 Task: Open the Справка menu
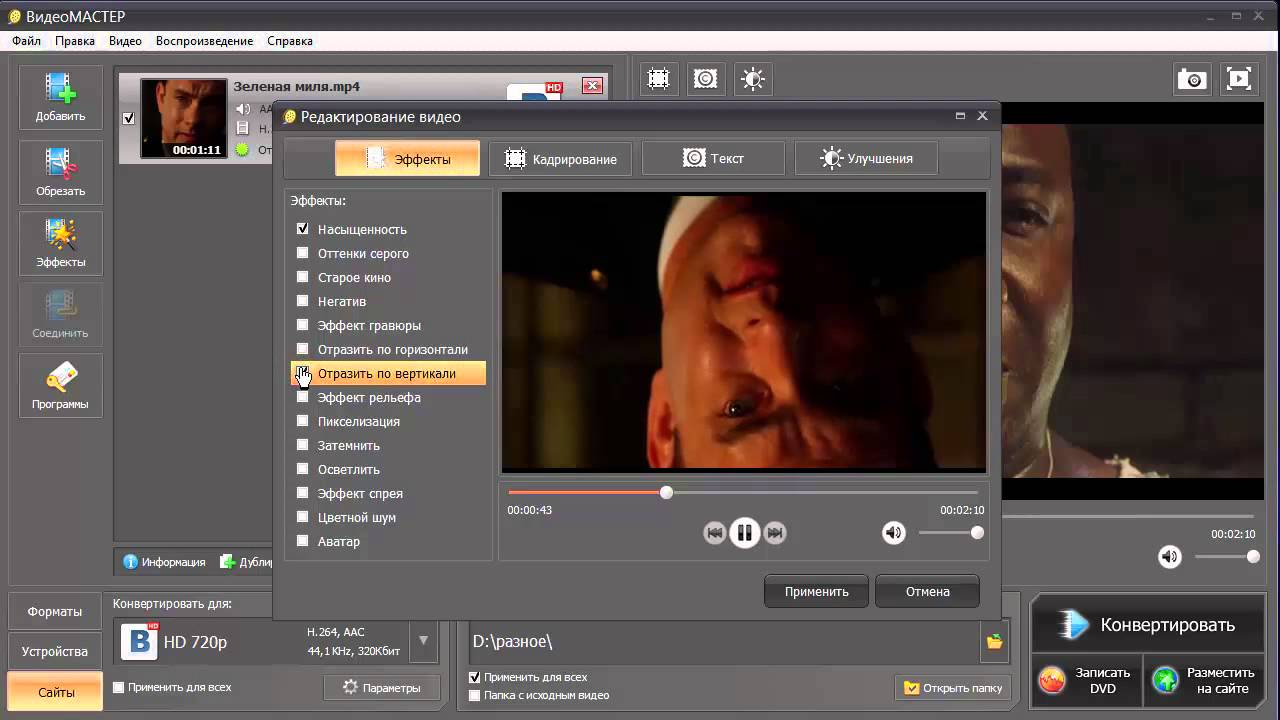coord(290,41)
